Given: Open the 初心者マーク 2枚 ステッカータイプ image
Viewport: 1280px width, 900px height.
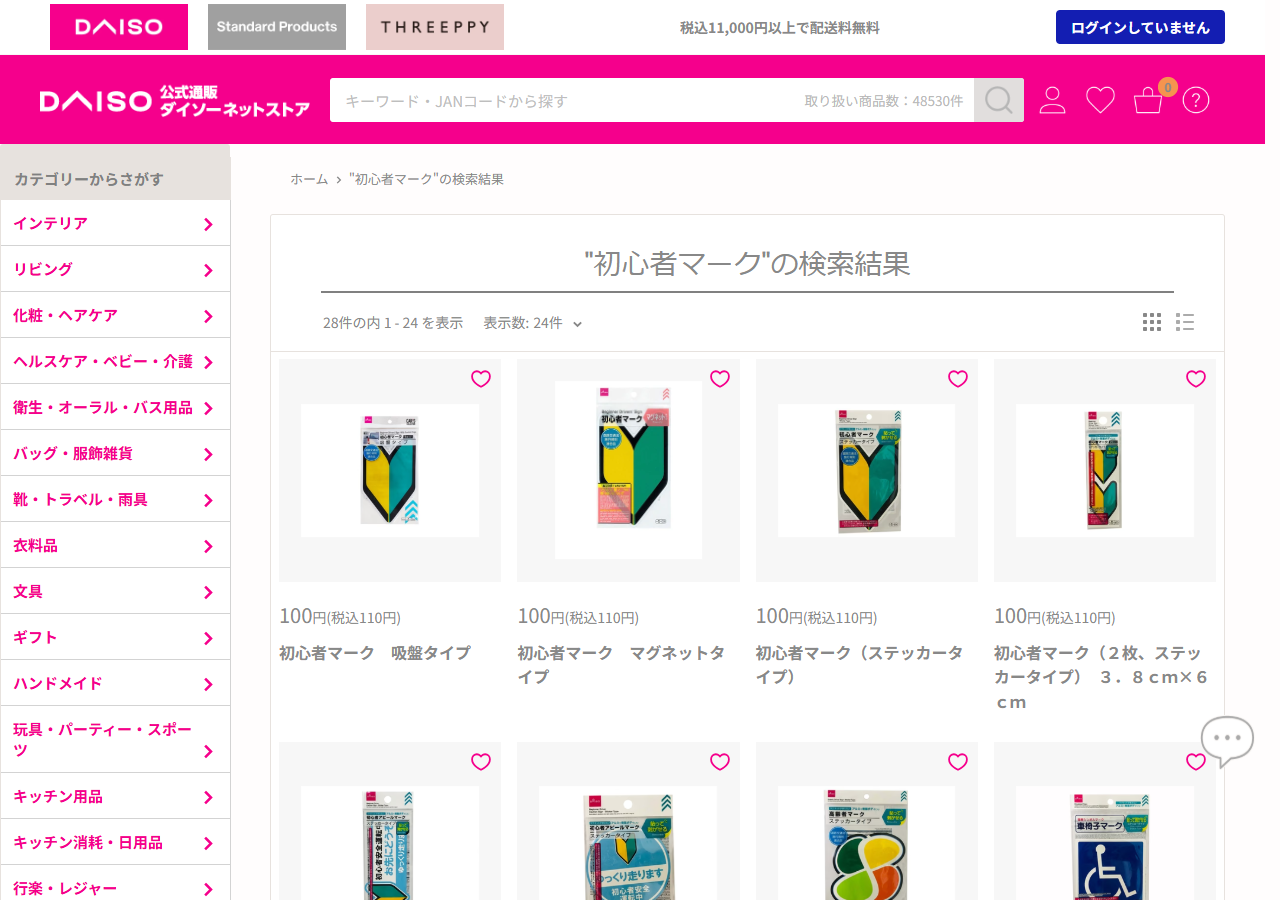Looking at the screenshot, I should pos(1105,470).
